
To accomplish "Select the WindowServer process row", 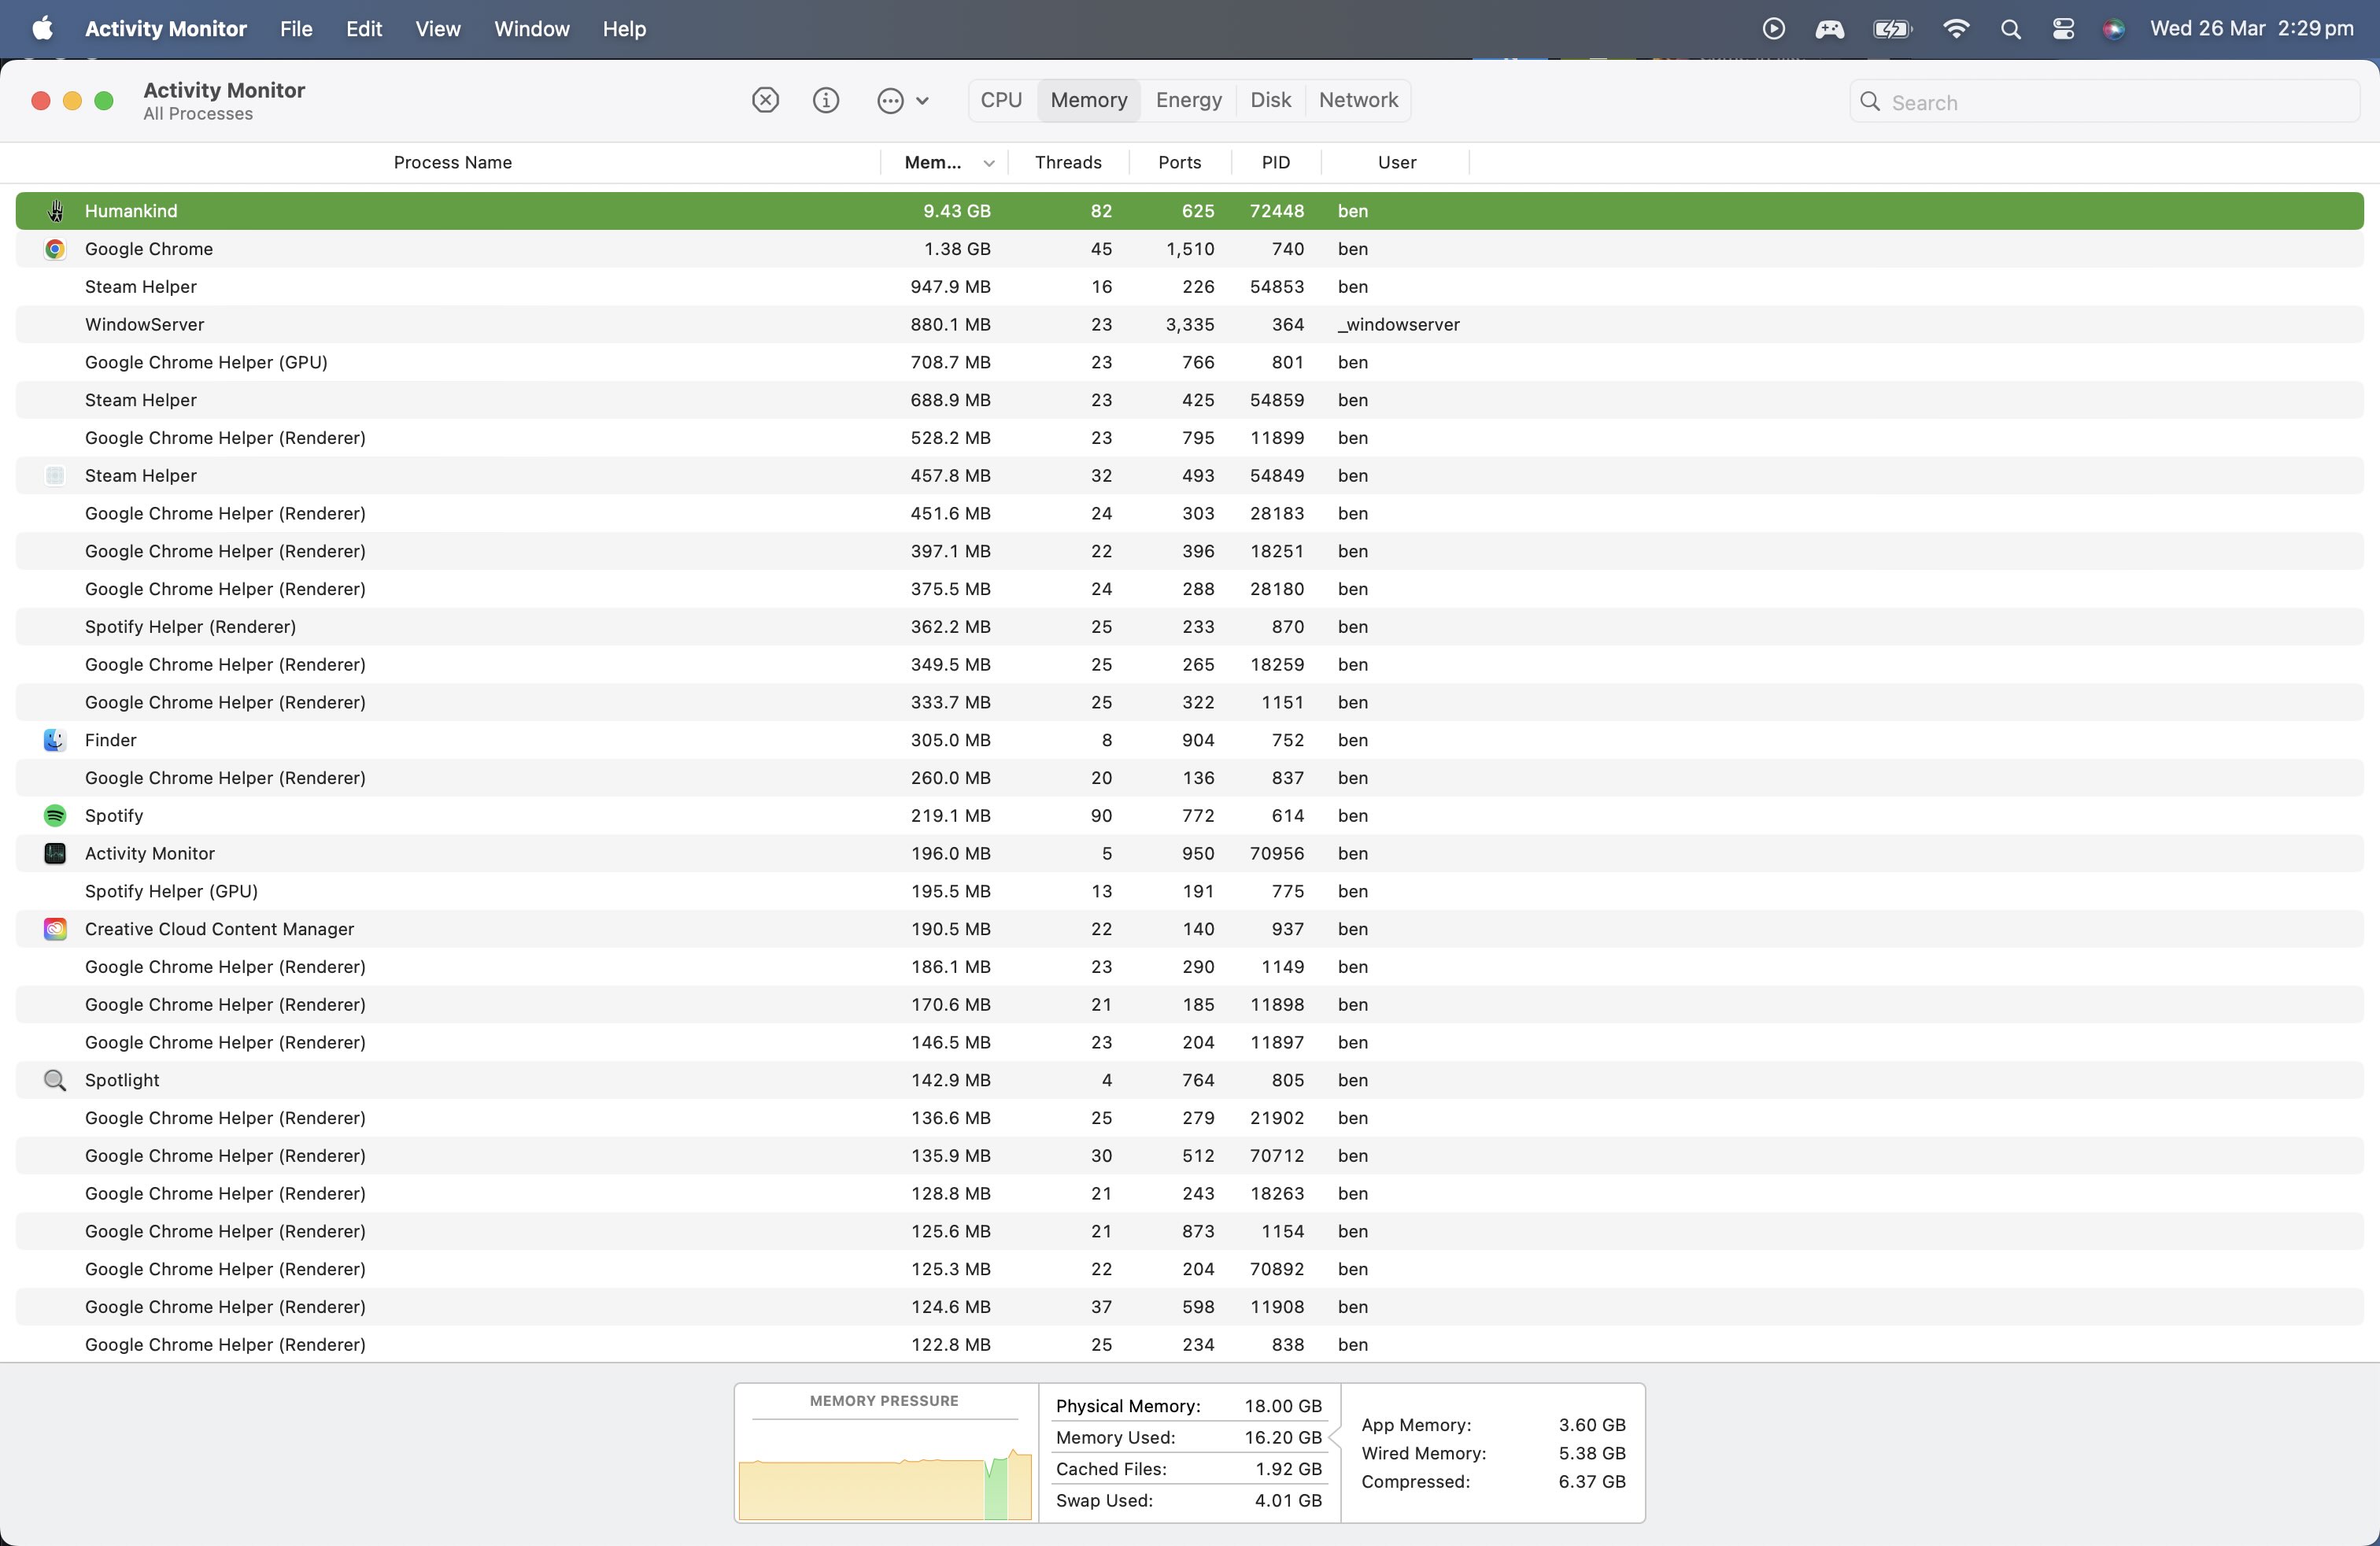I will coord(1190,325).
